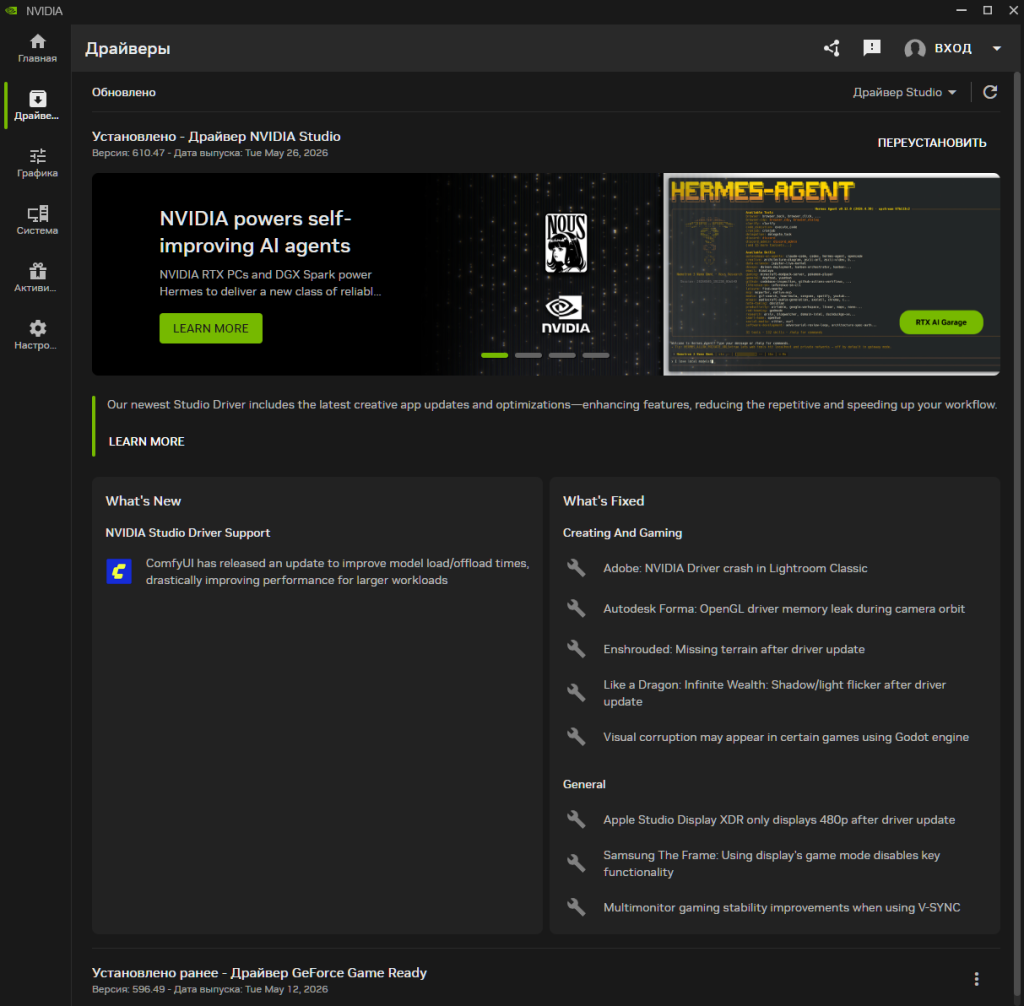Expand the account dropdown arrow
The width and height of the screenshot is (1024, 1006).
point(997,48)
